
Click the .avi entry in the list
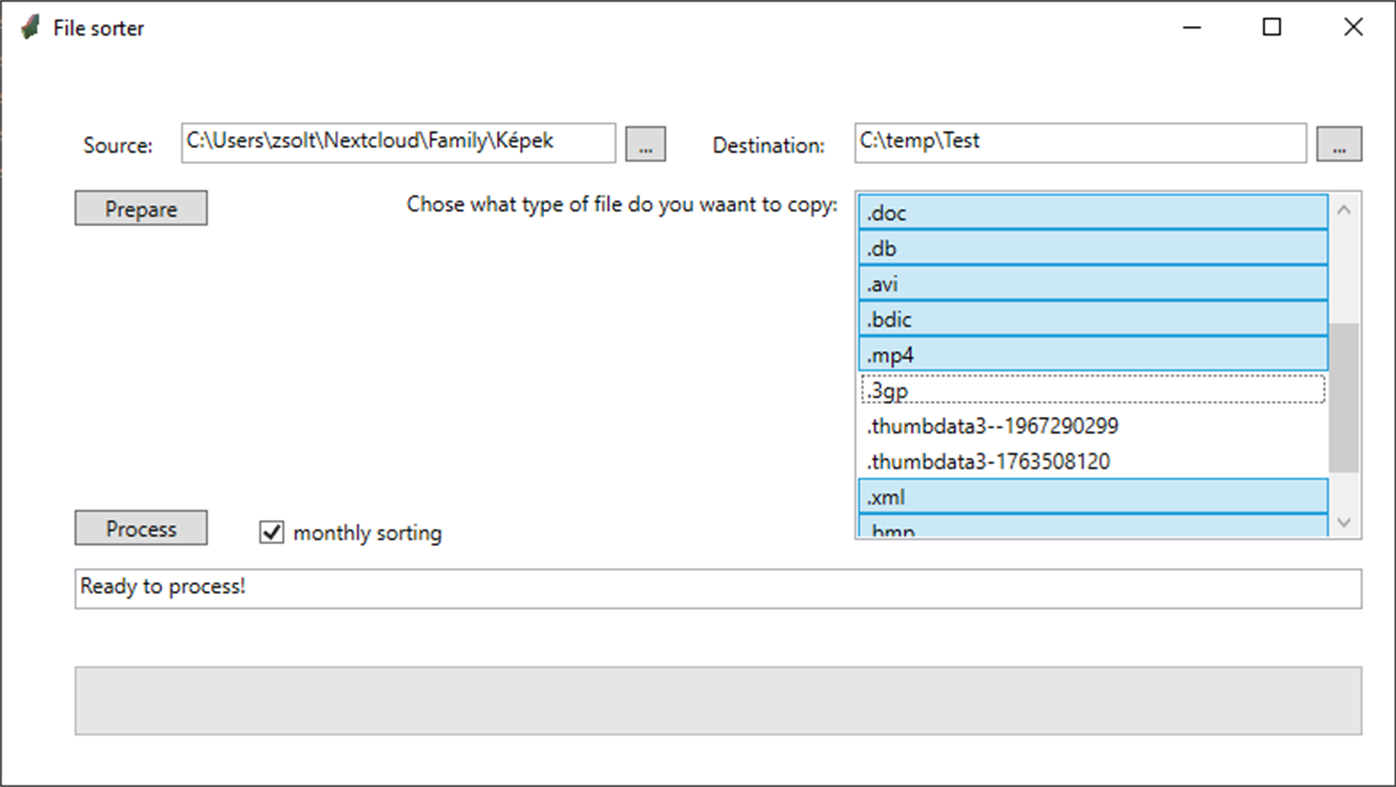click(1090, 283)
